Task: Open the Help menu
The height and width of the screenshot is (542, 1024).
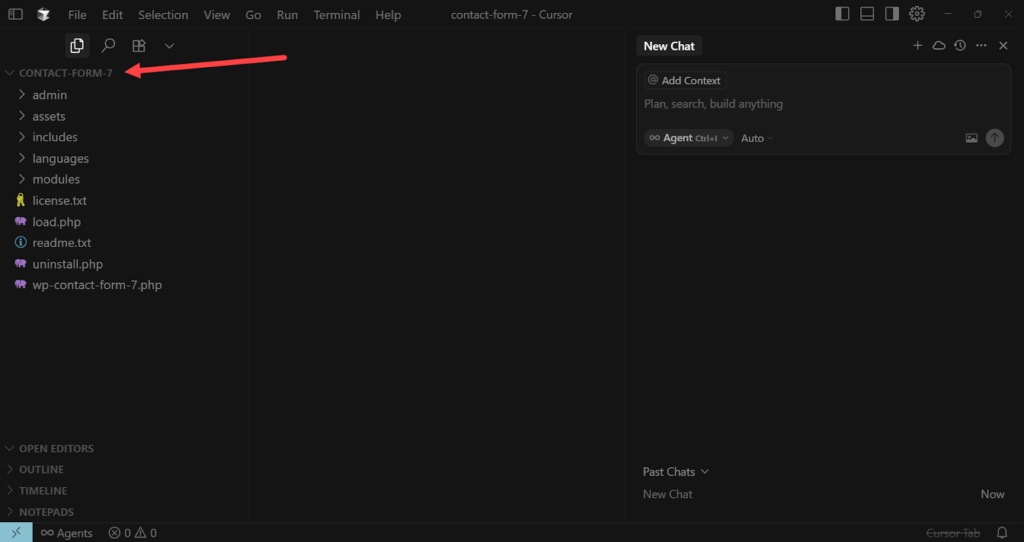Action: coord(388,14)
